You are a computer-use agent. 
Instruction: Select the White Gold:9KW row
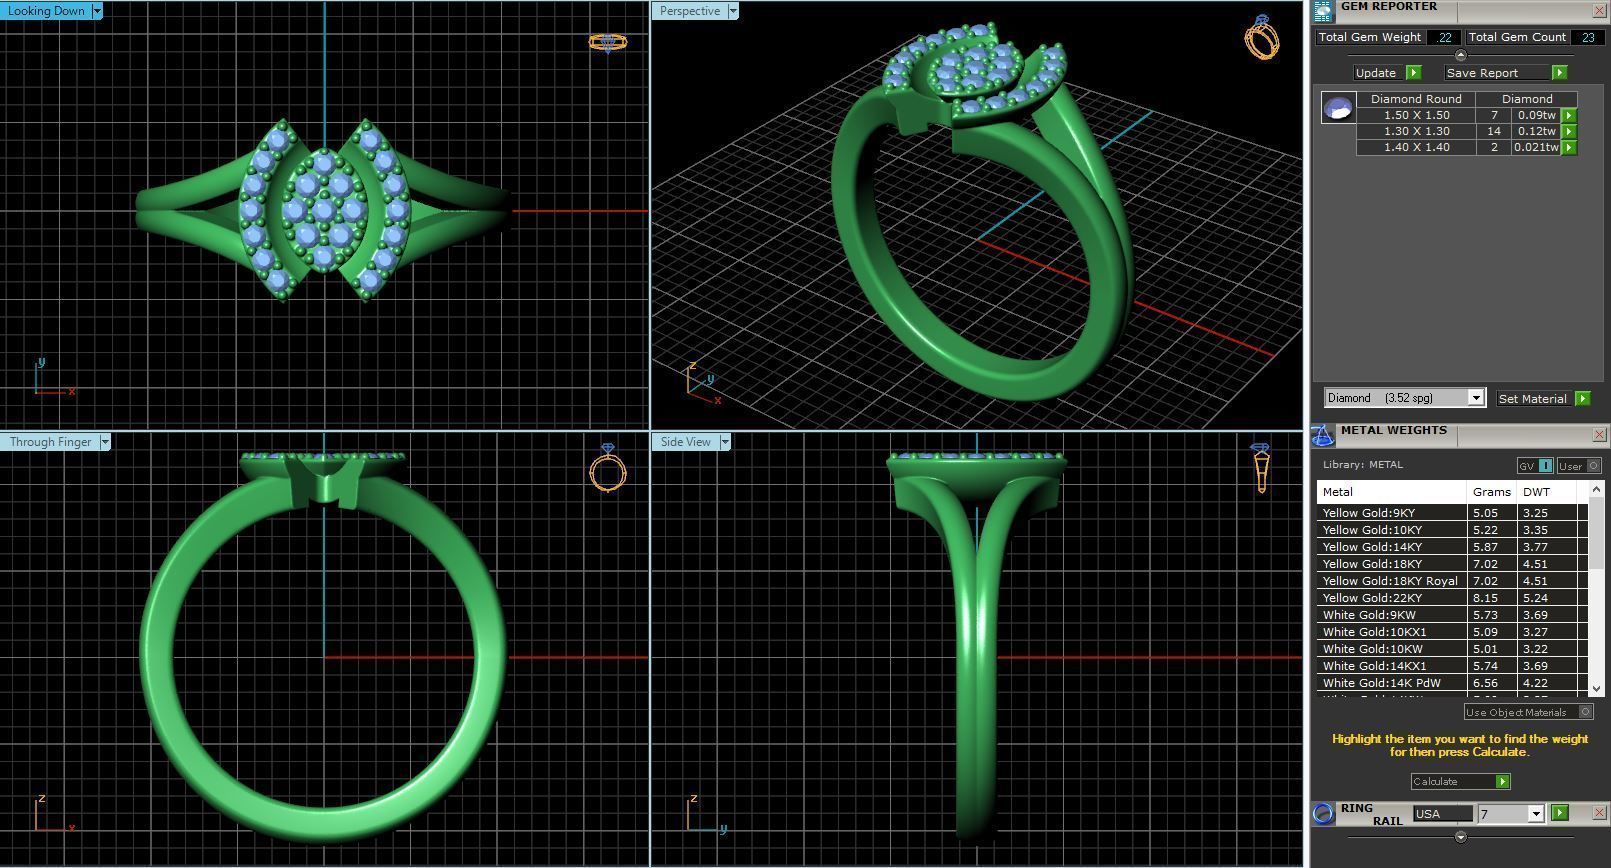1452,615
